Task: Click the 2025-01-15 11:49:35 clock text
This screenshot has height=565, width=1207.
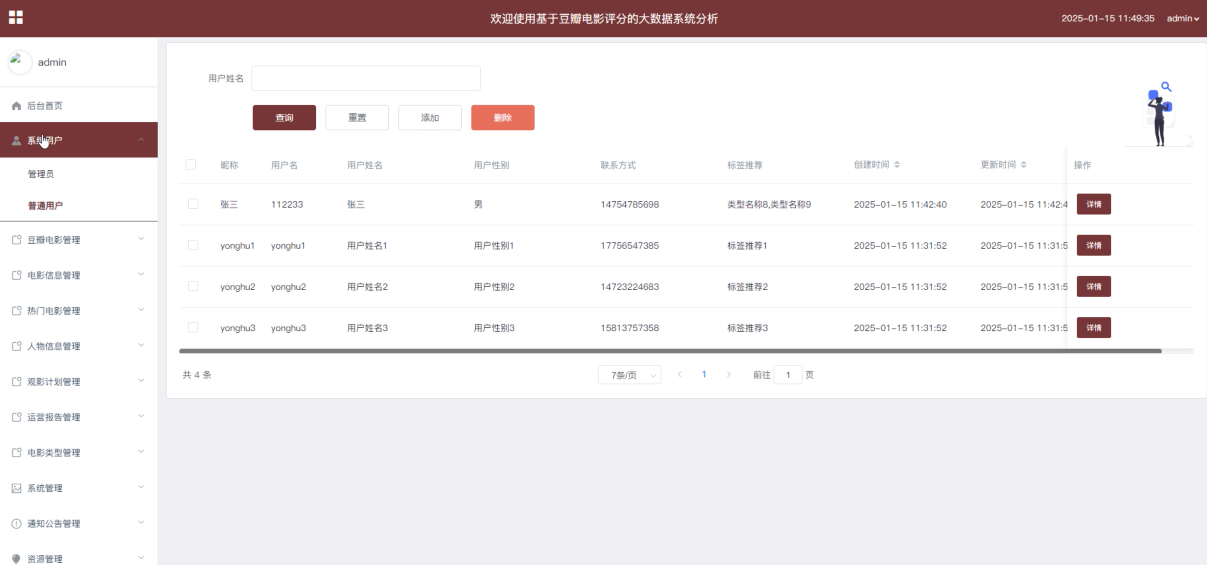Action: pos(1108,18)
